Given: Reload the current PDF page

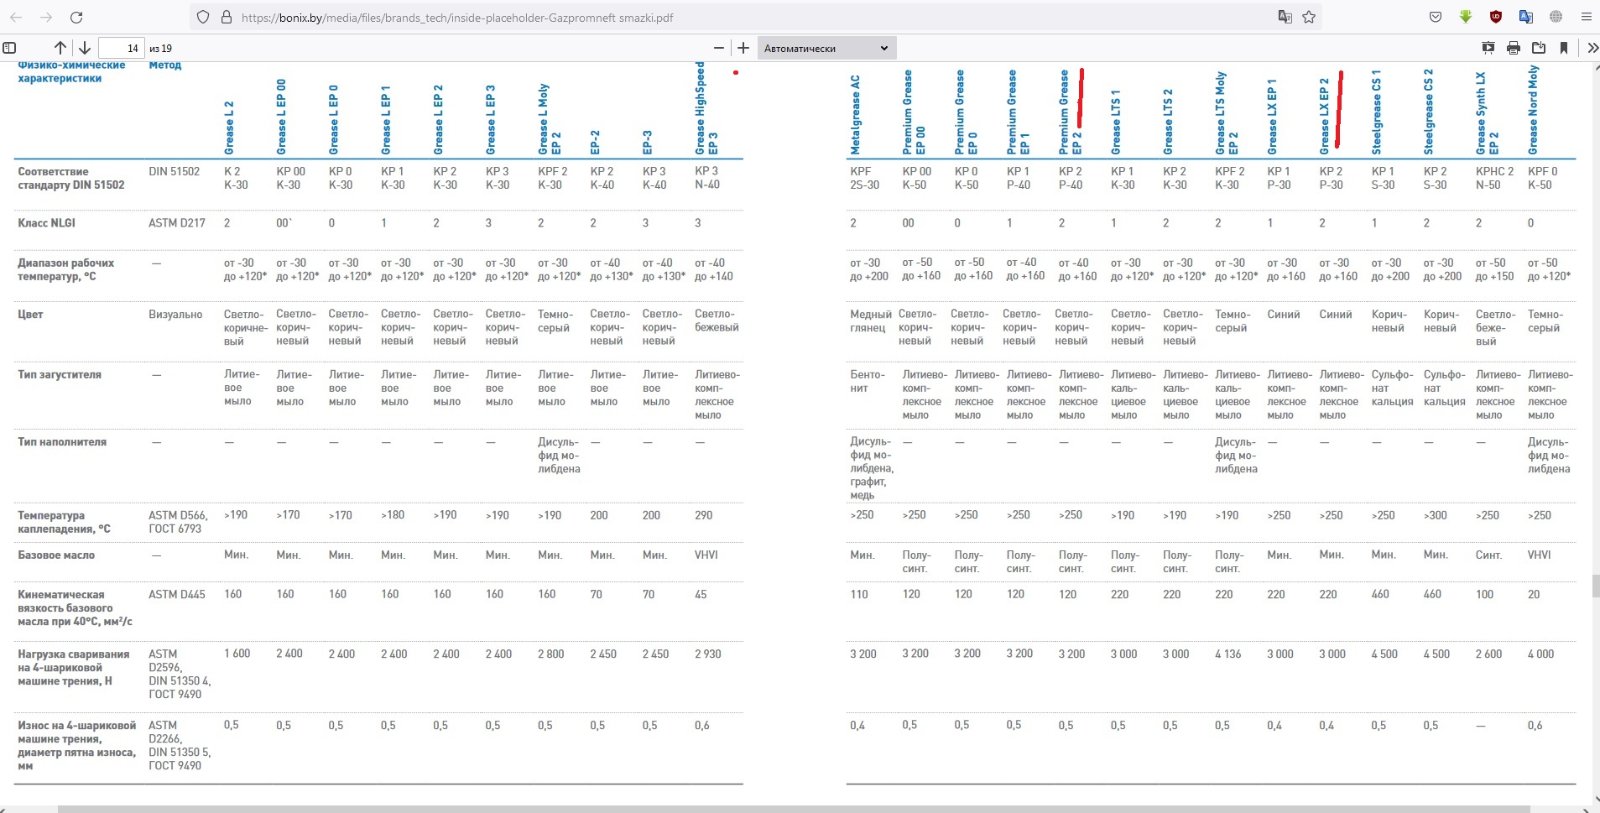Looking at the screenshot, I should [x=76, y=17].
